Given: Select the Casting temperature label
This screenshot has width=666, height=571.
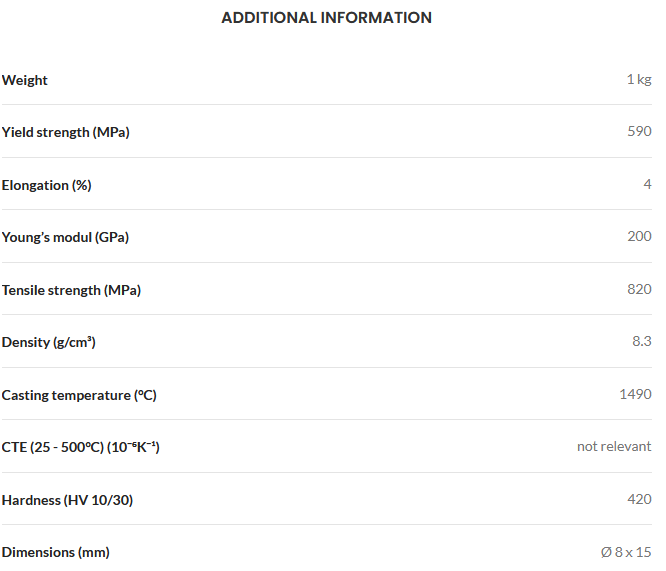Looking at the screenshot, I should tap(79, 396).
